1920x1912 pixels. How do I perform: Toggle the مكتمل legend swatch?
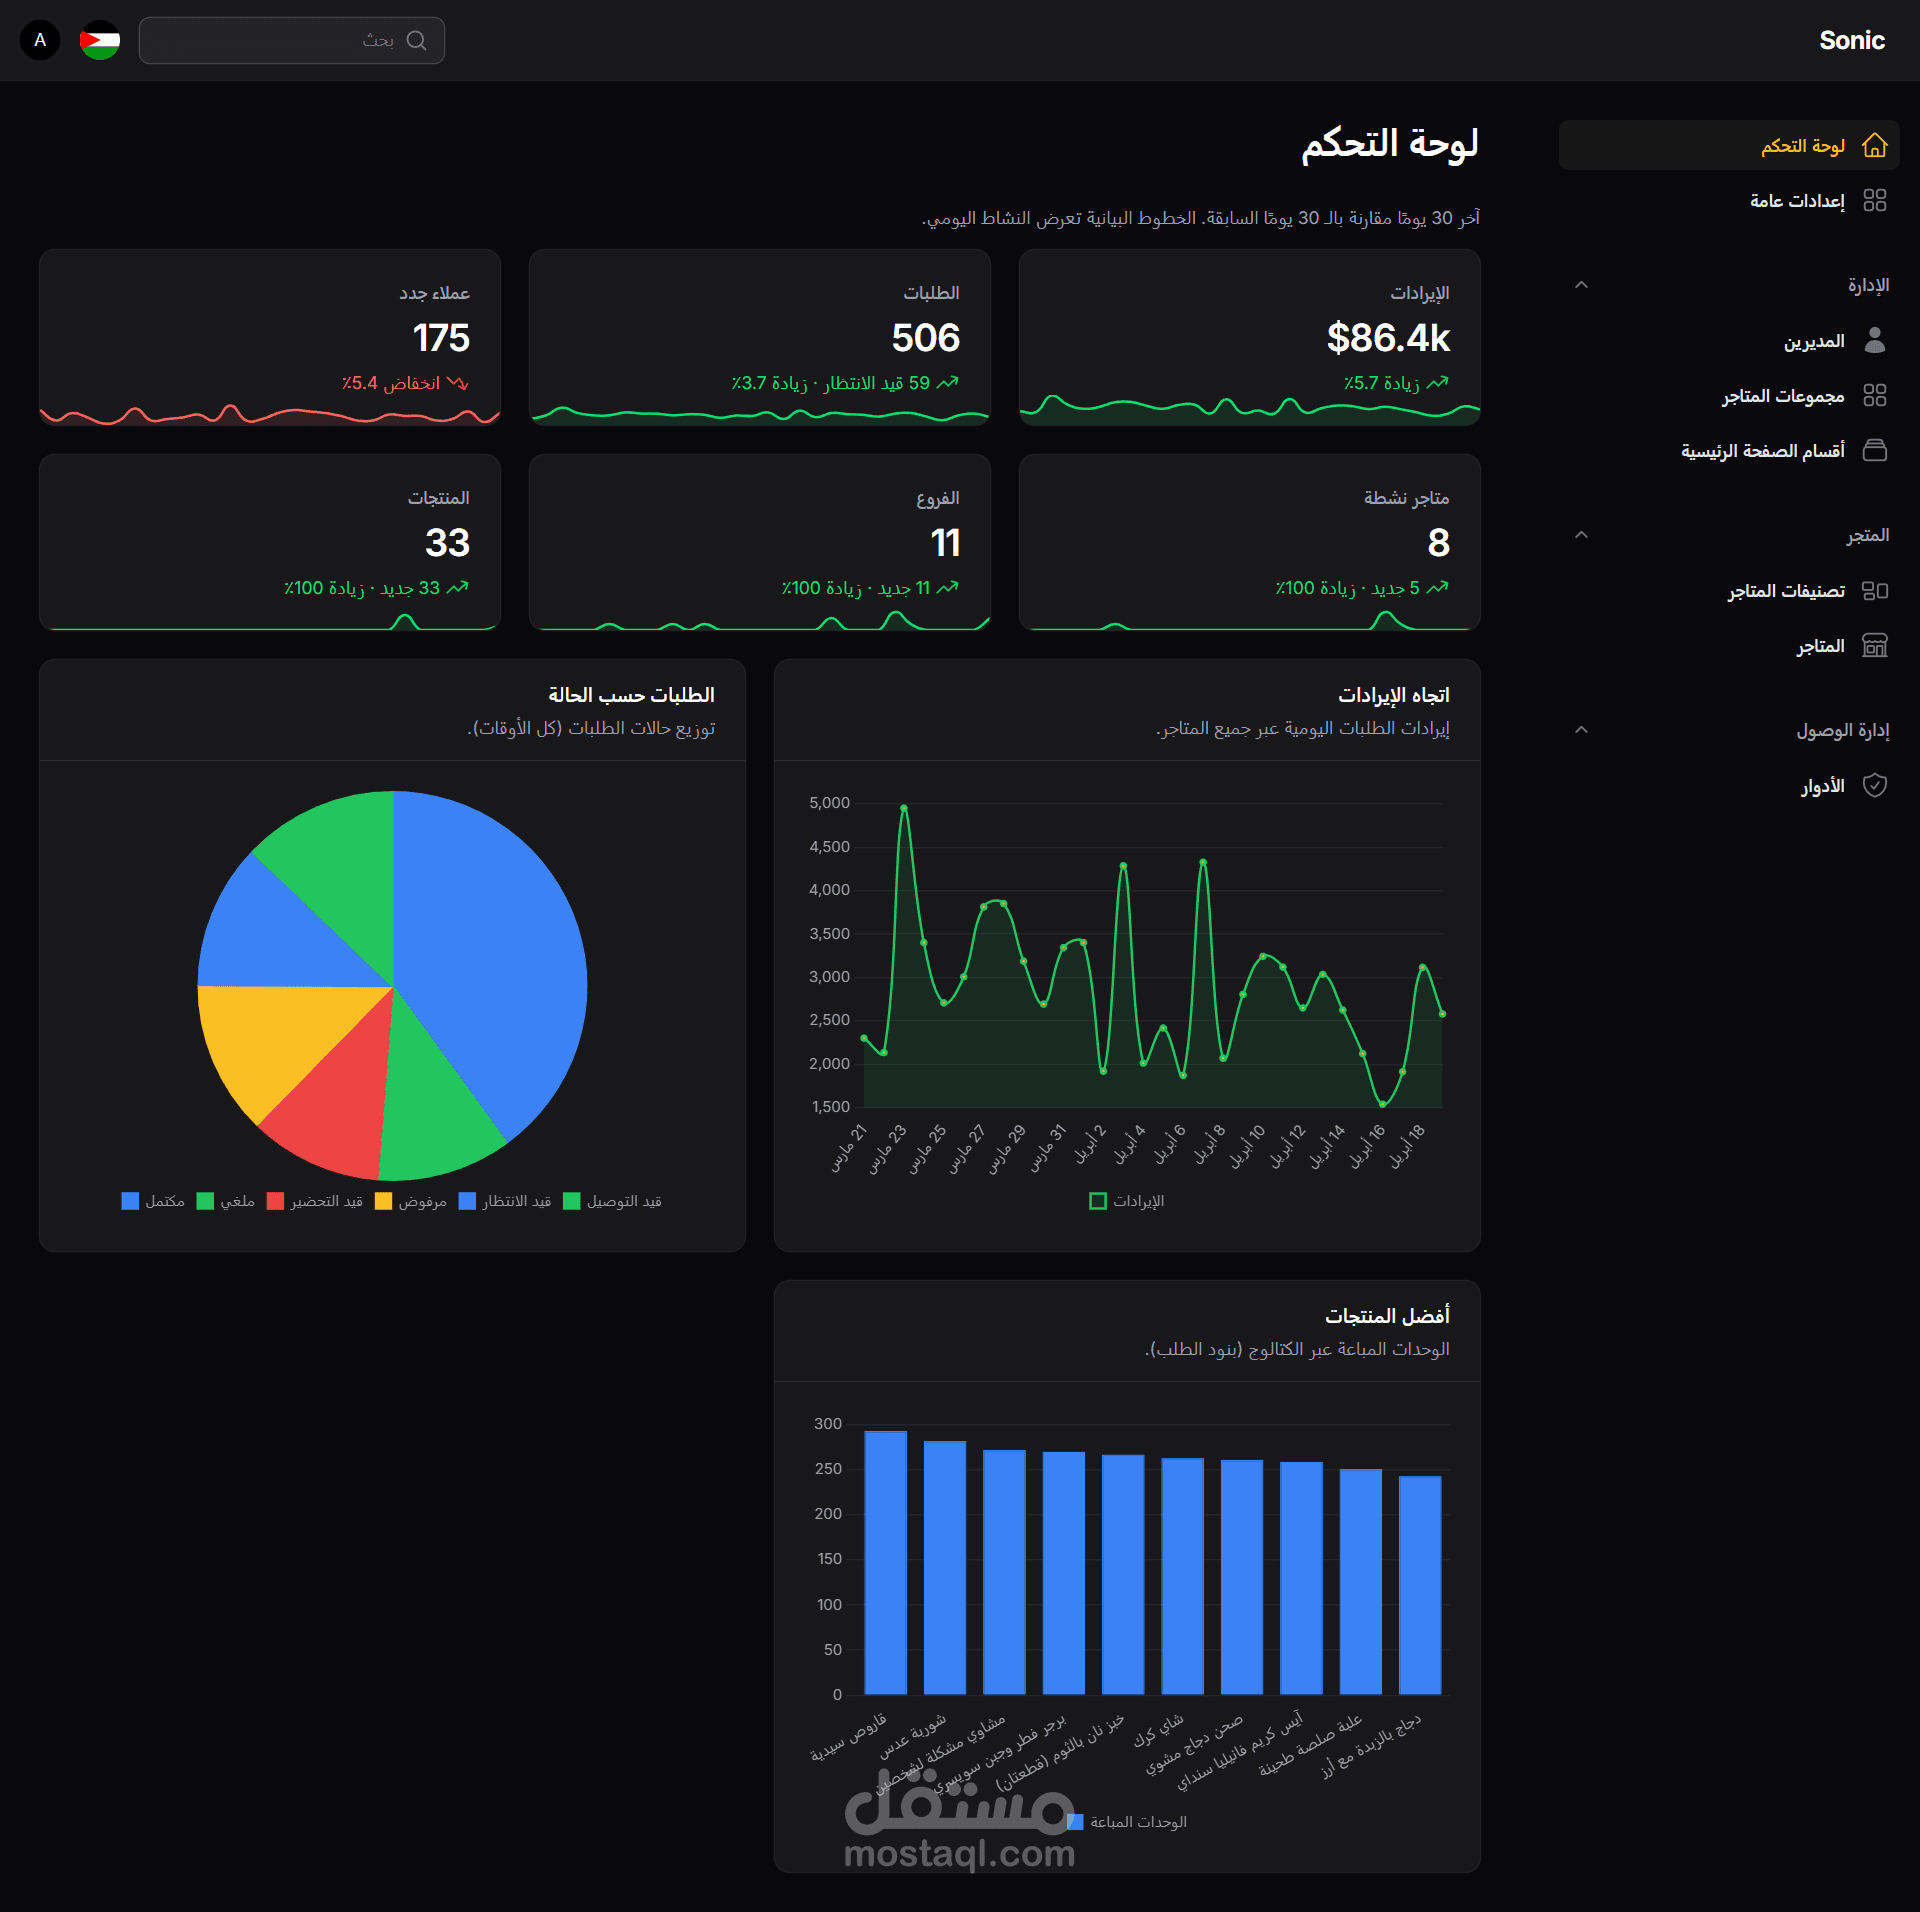130,1201
